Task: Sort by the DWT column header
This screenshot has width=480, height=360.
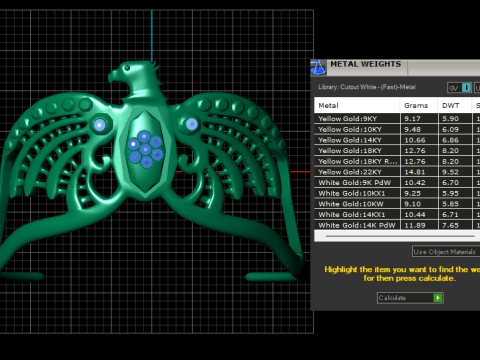Action: pos(455,105)
